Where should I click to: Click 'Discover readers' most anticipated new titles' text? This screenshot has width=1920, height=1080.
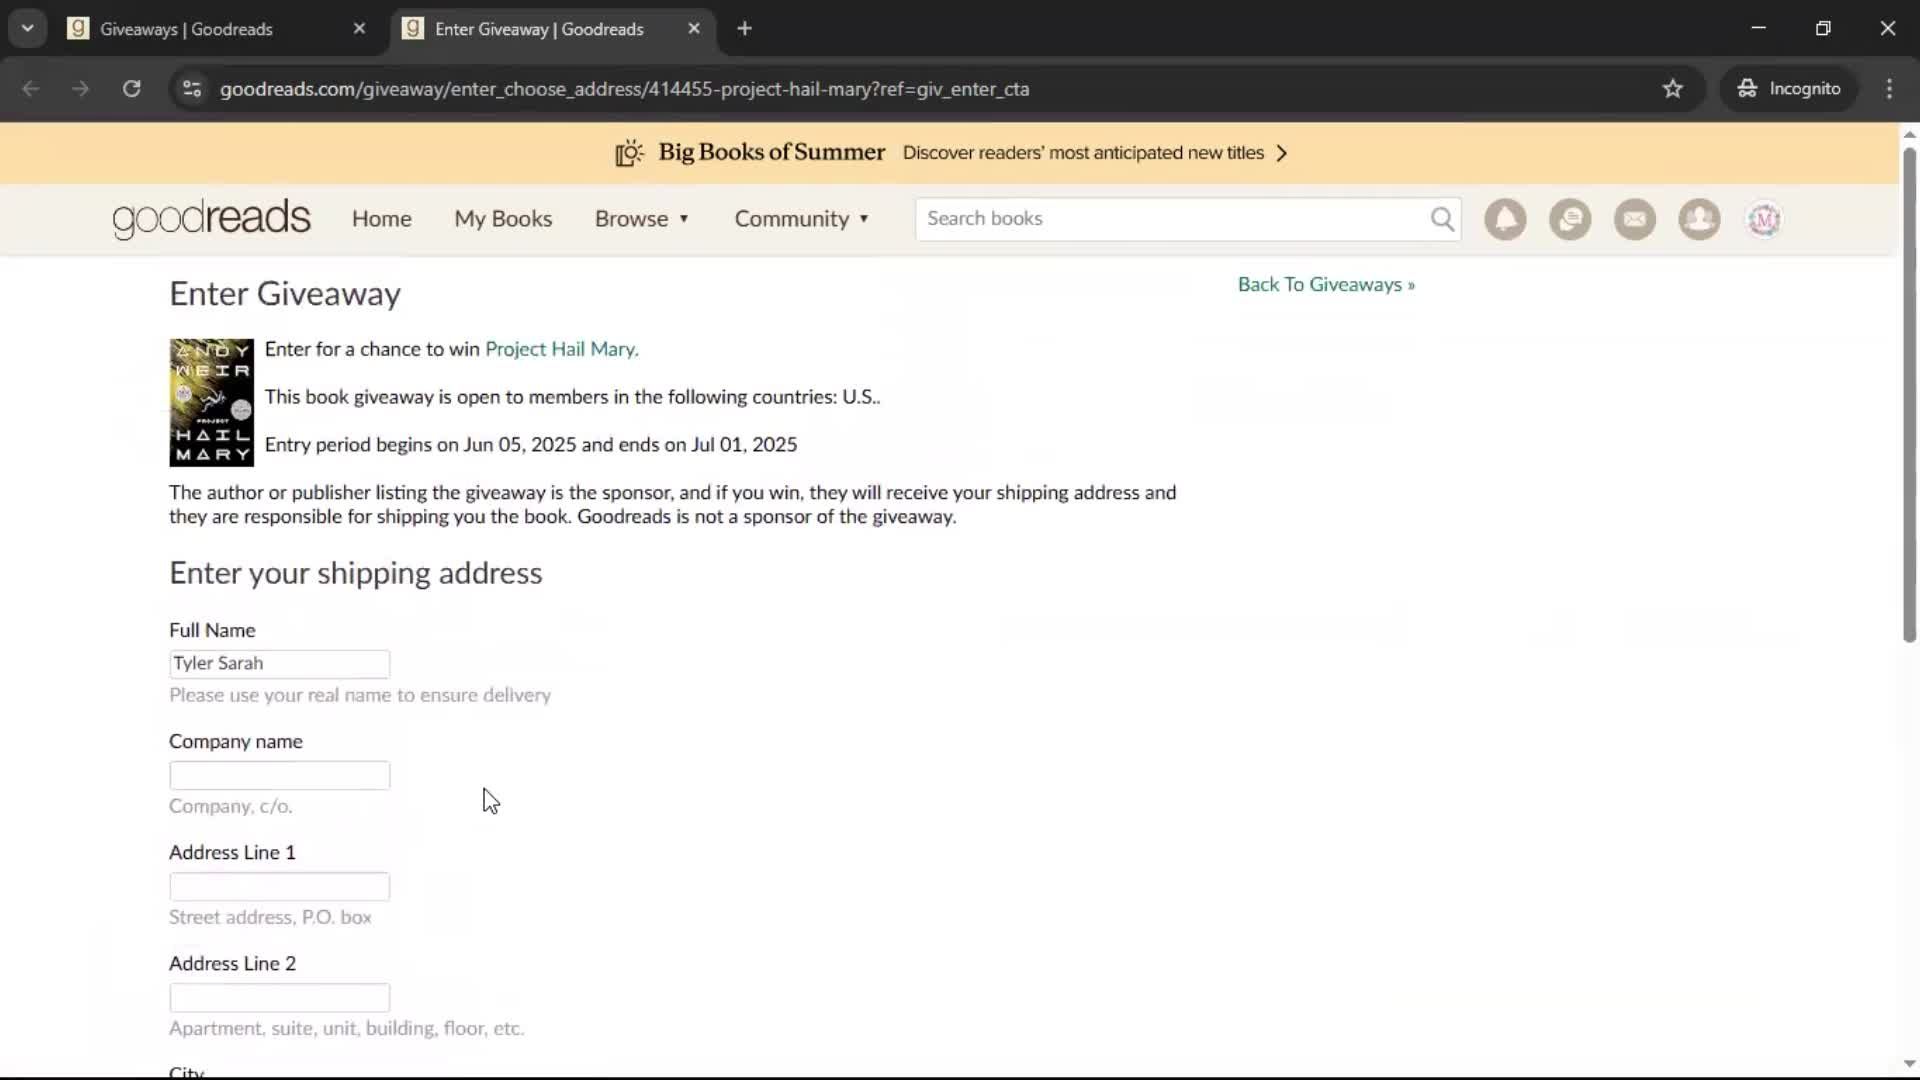[x=1083, y=153]
